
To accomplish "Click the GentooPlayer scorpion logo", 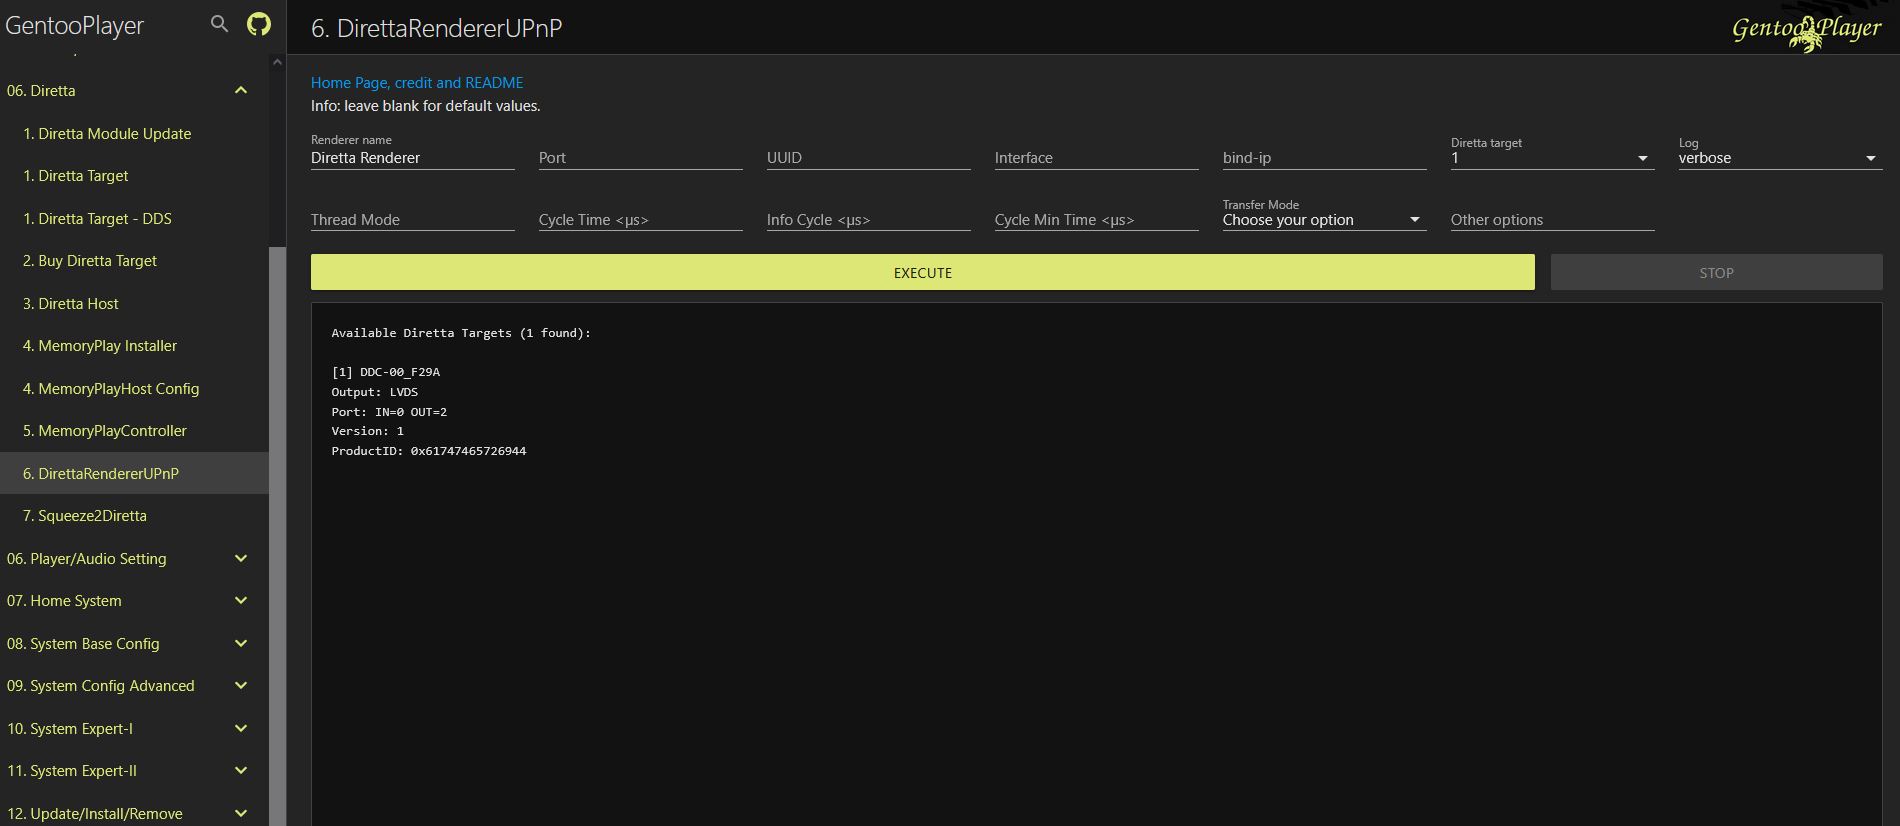I will [1806, 30].
